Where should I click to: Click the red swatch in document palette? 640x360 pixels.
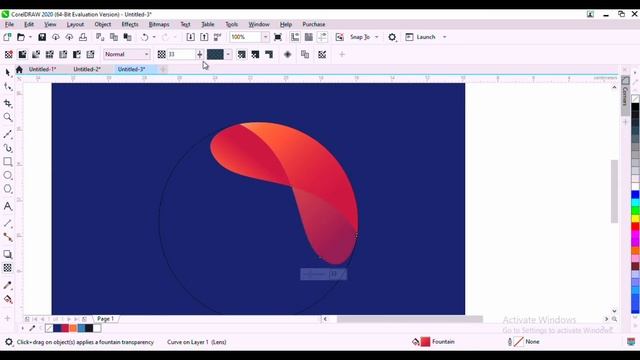click(65, 328)
